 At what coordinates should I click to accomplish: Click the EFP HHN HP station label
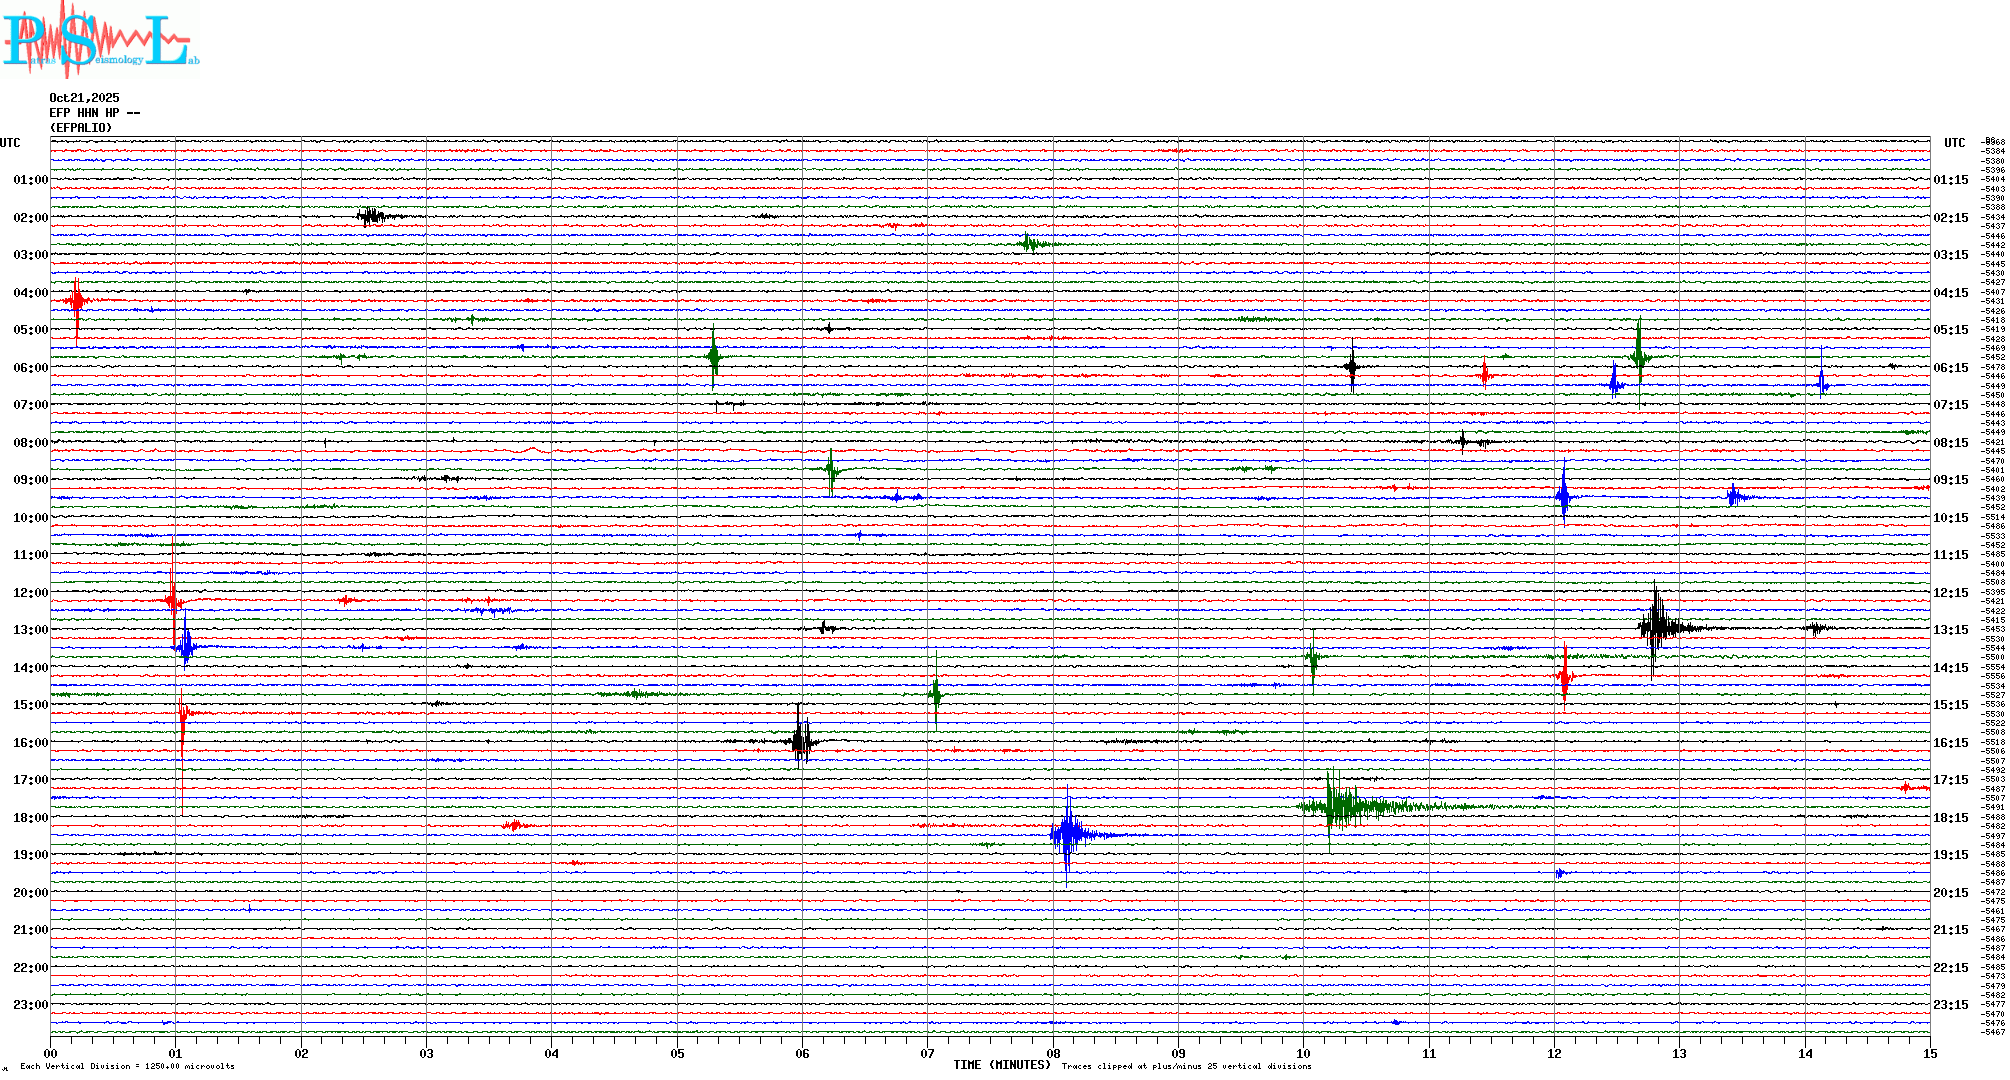tap(94, 113)
